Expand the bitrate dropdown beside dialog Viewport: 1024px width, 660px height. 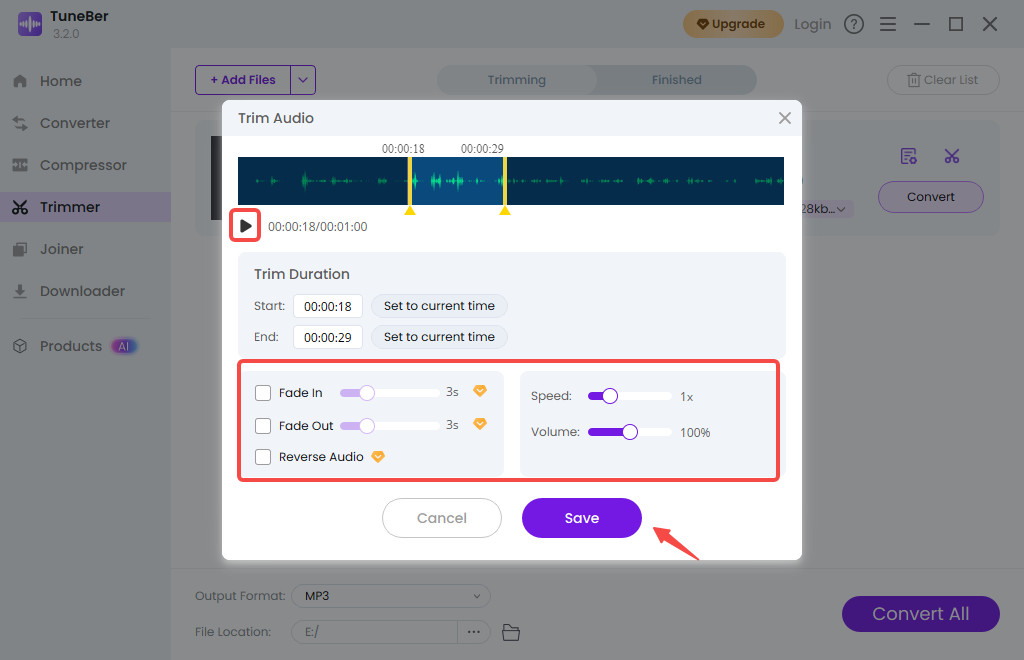coord(842,209)
